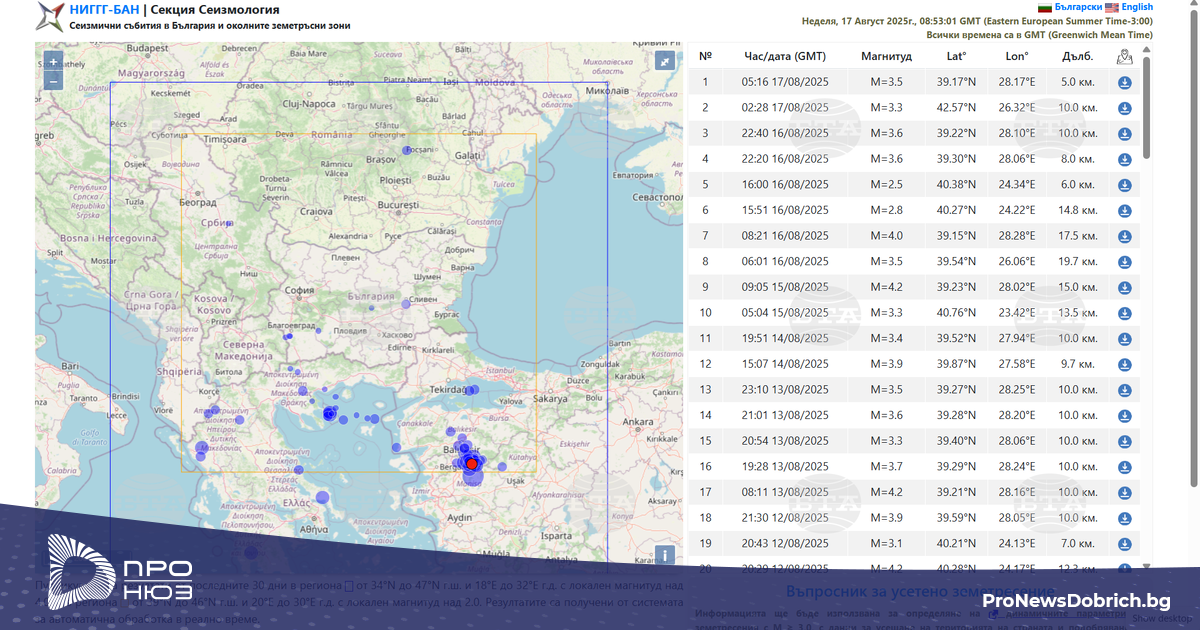This screenshot has width=1200, height=630.
Task: Click the Час/дата (GMT) column header
Action: tap(785, 57)
